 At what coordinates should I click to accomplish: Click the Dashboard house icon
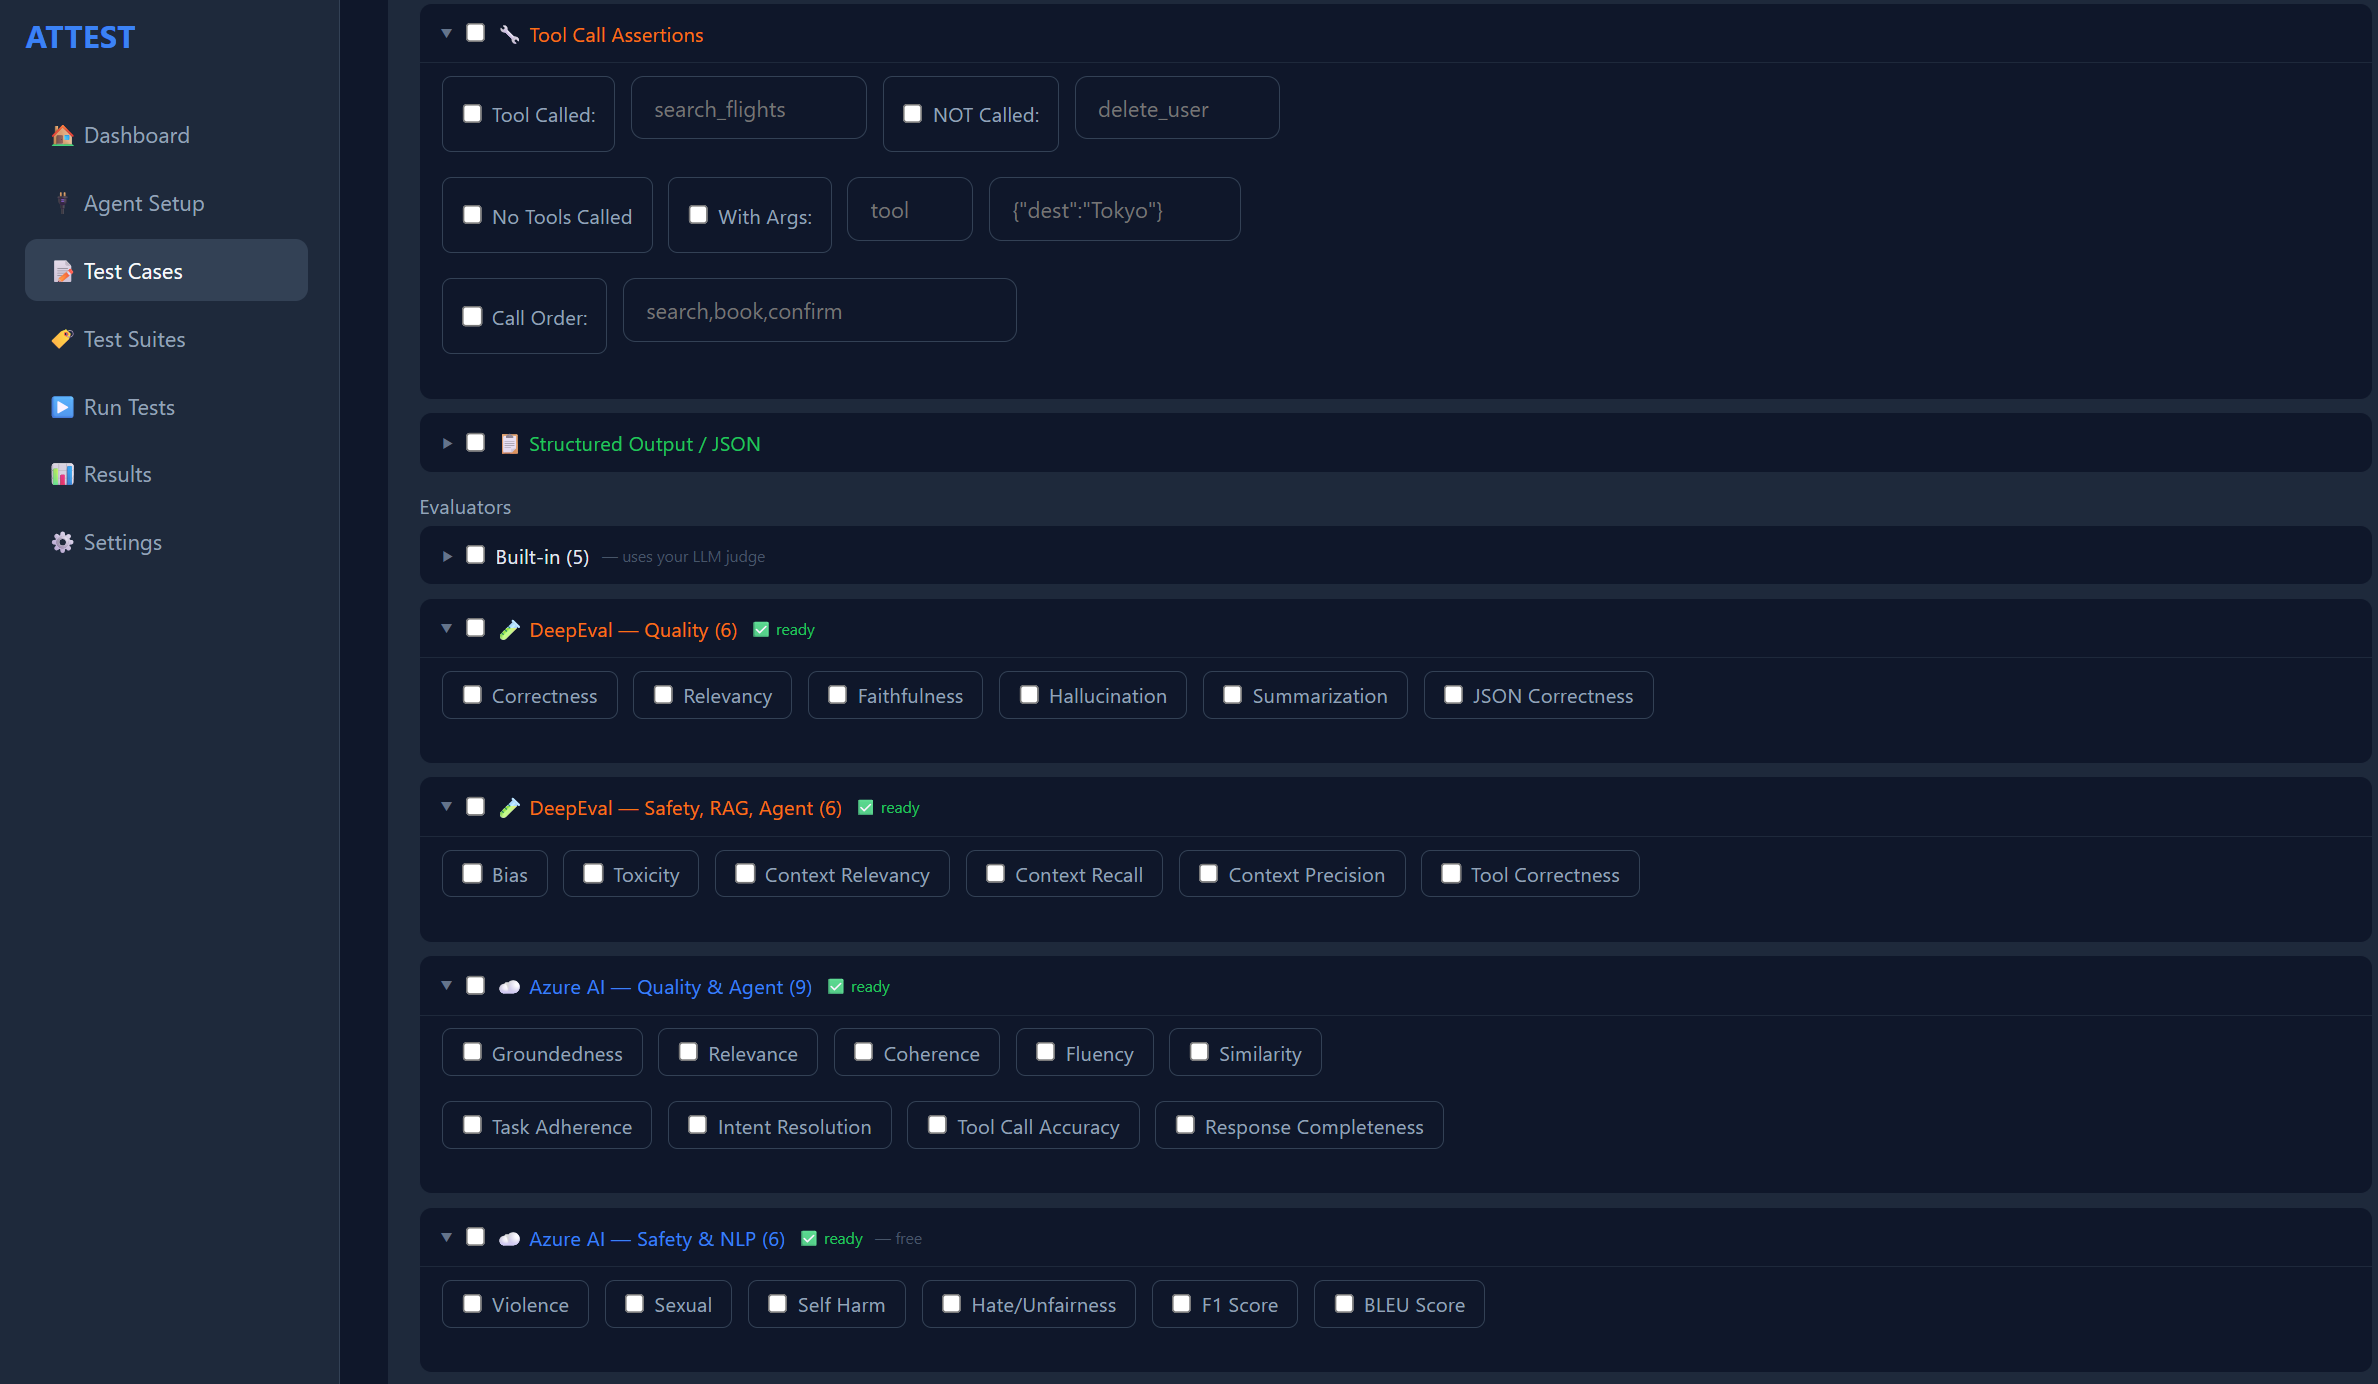coord(62,135)
